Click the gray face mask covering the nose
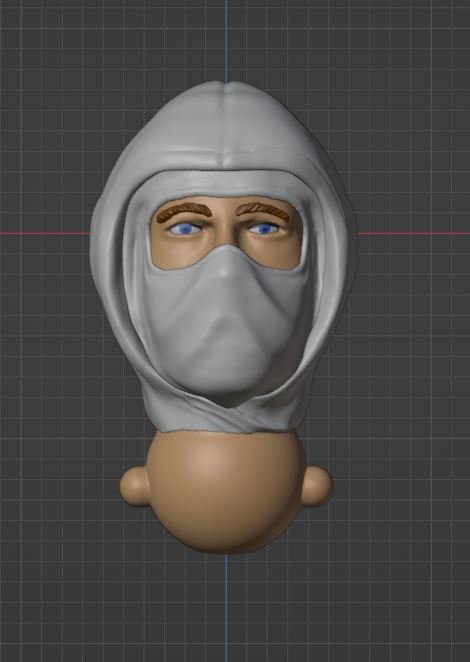Viewport: 470px width, 662px height. coord(226,321)
